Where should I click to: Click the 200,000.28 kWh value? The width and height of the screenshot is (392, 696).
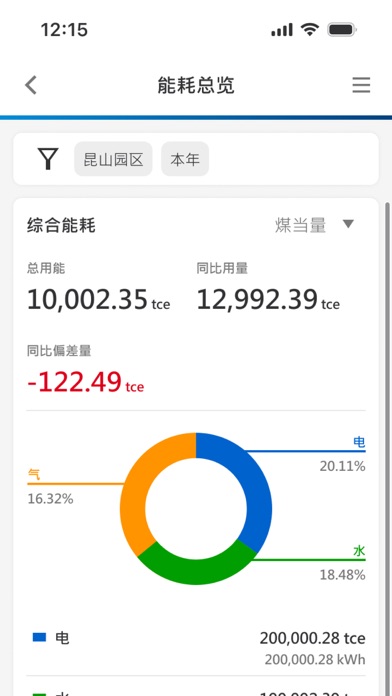click(315, 660)
